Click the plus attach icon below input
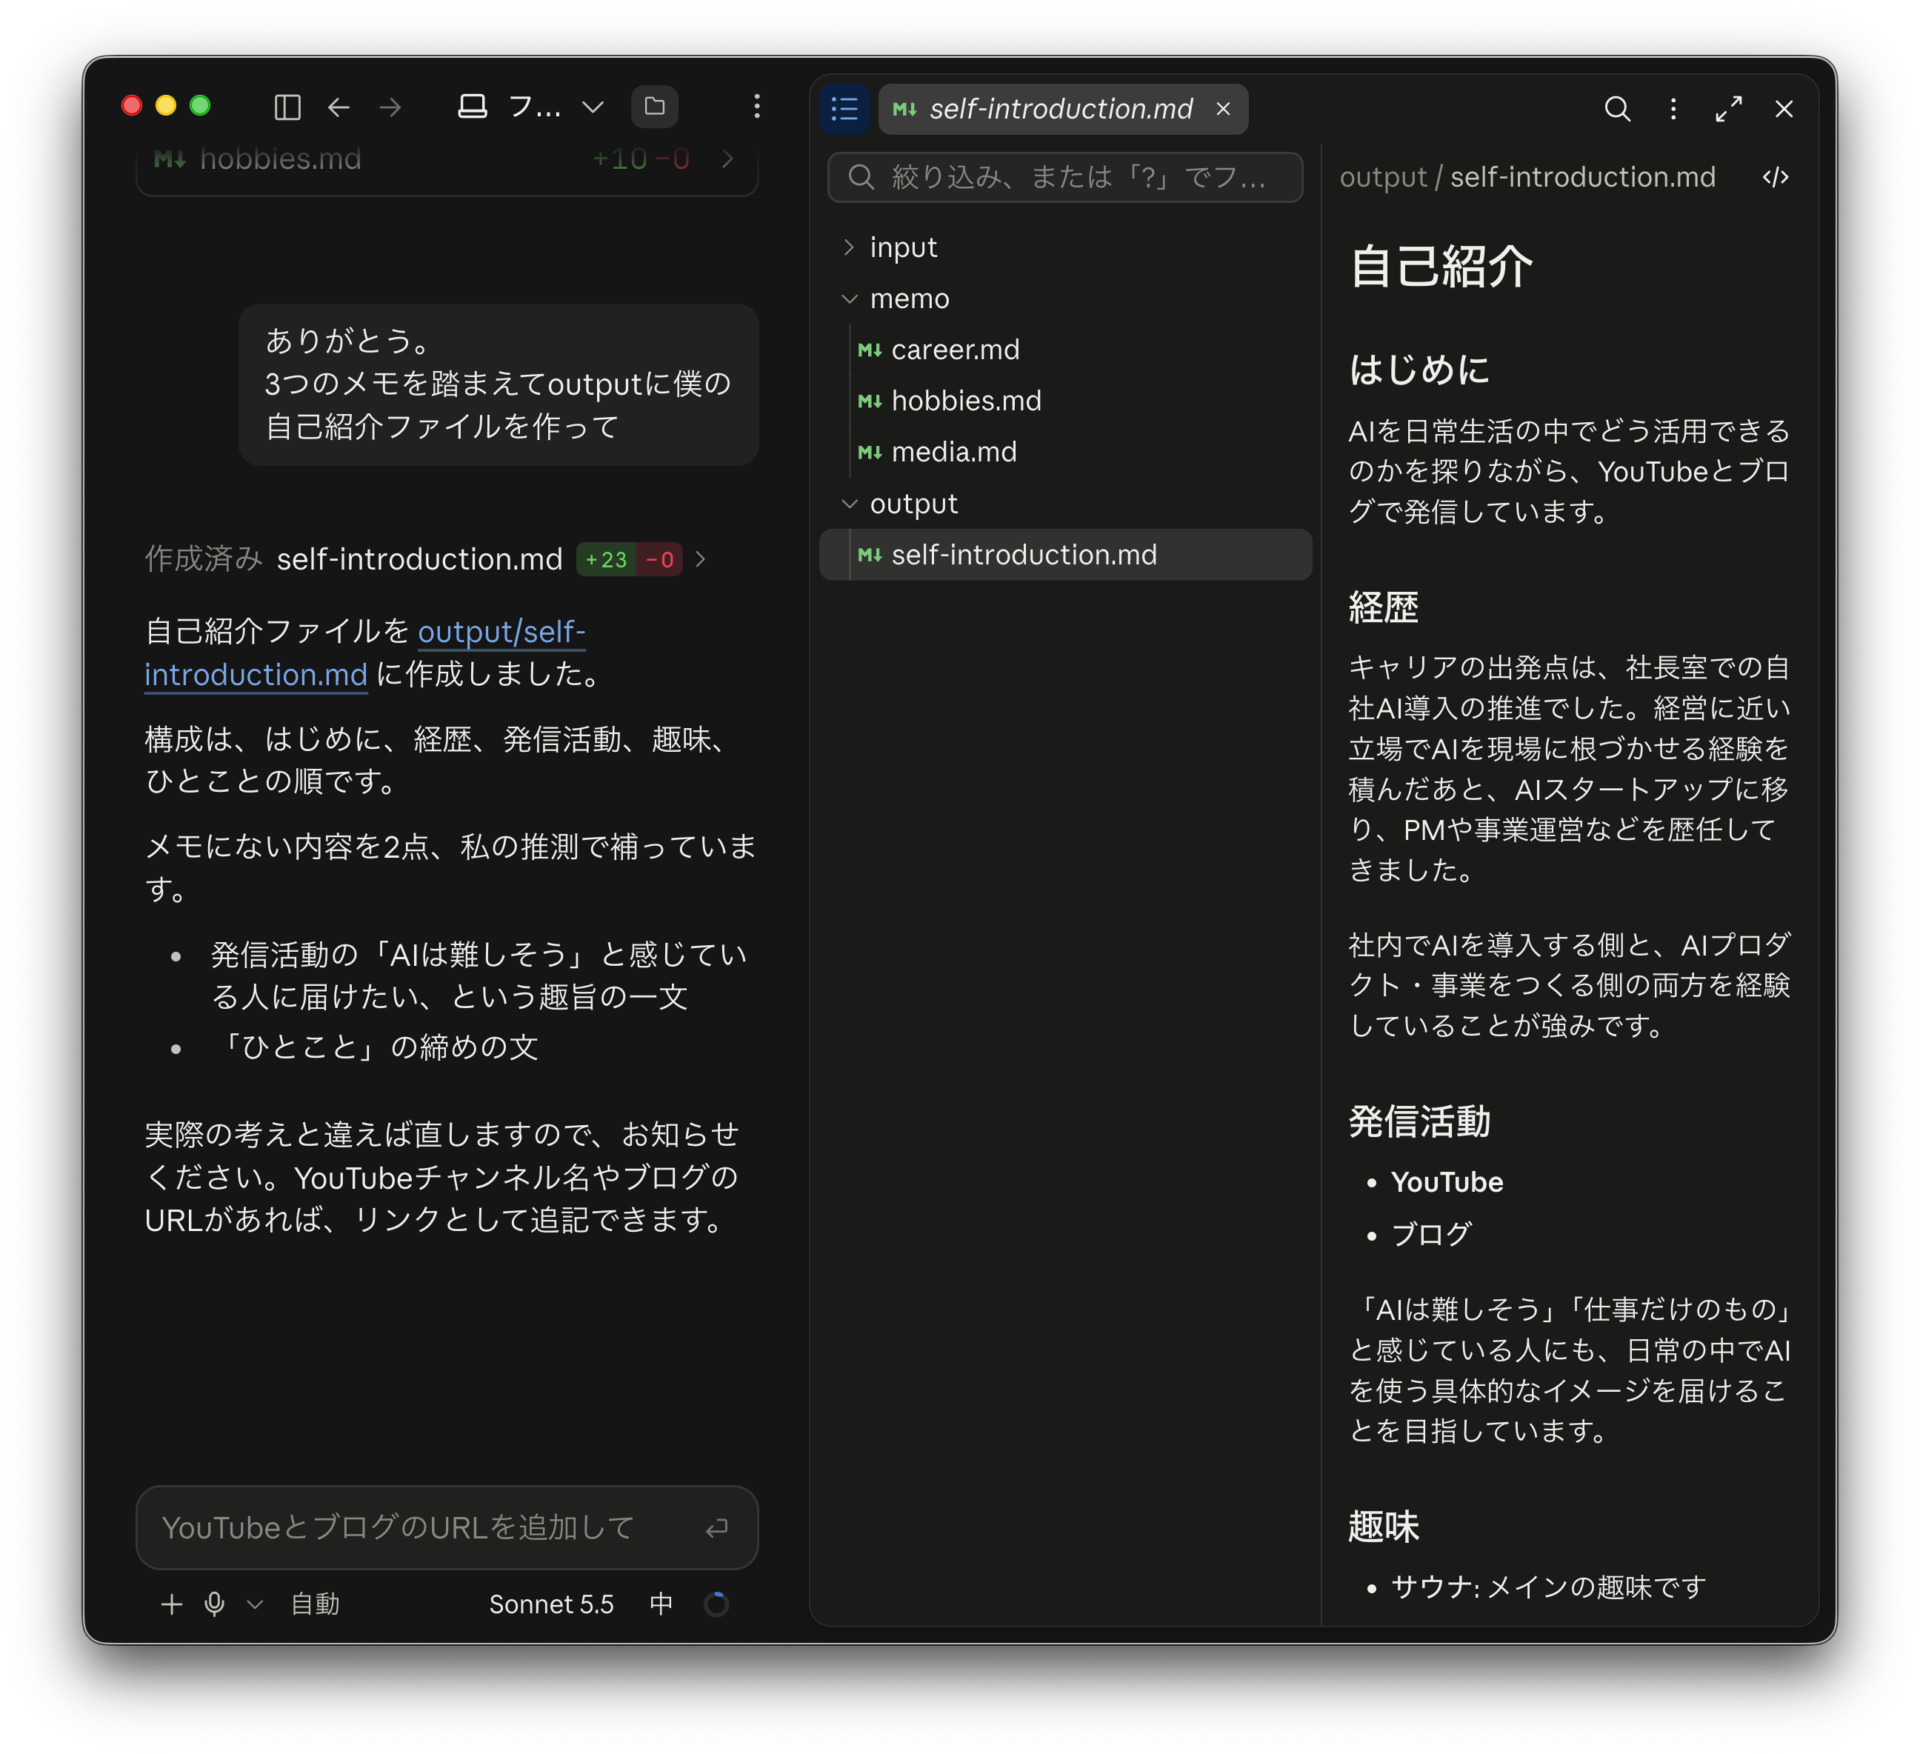Viewport: 1920px width, 1754px height. coord(172,1604)
